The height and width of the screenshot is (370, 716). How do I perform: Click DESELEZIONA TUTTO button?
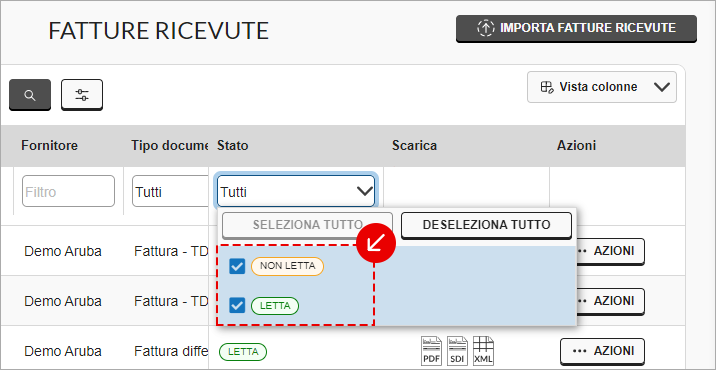pyautogui.click(x=486, y=225)
